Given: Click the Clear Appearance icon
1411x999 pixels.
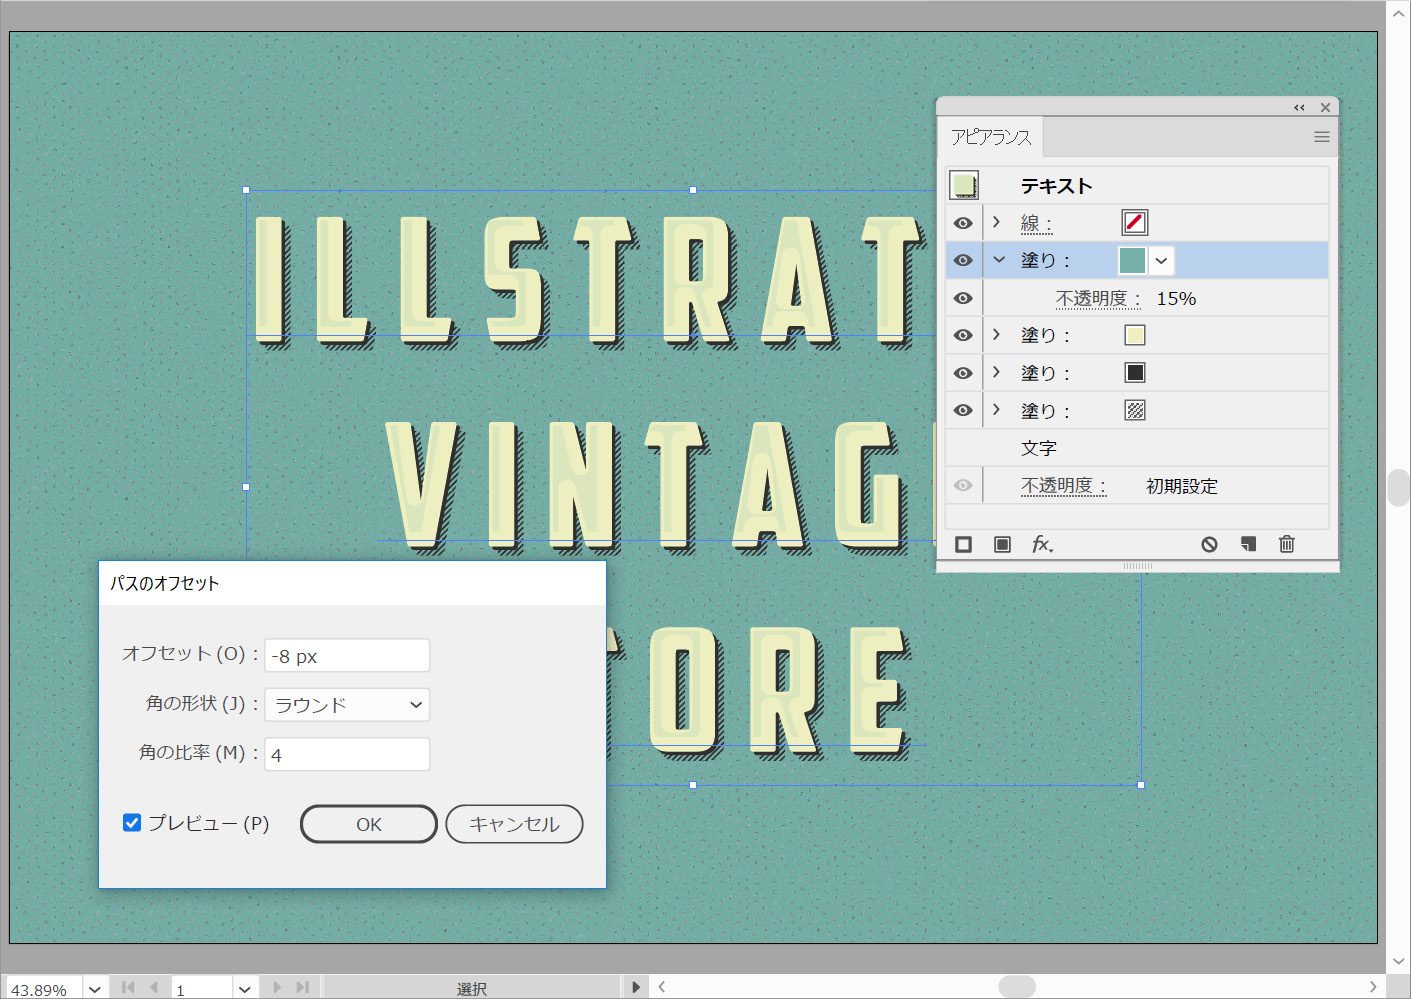Looking at the screenshot, I should (1209, 544).
